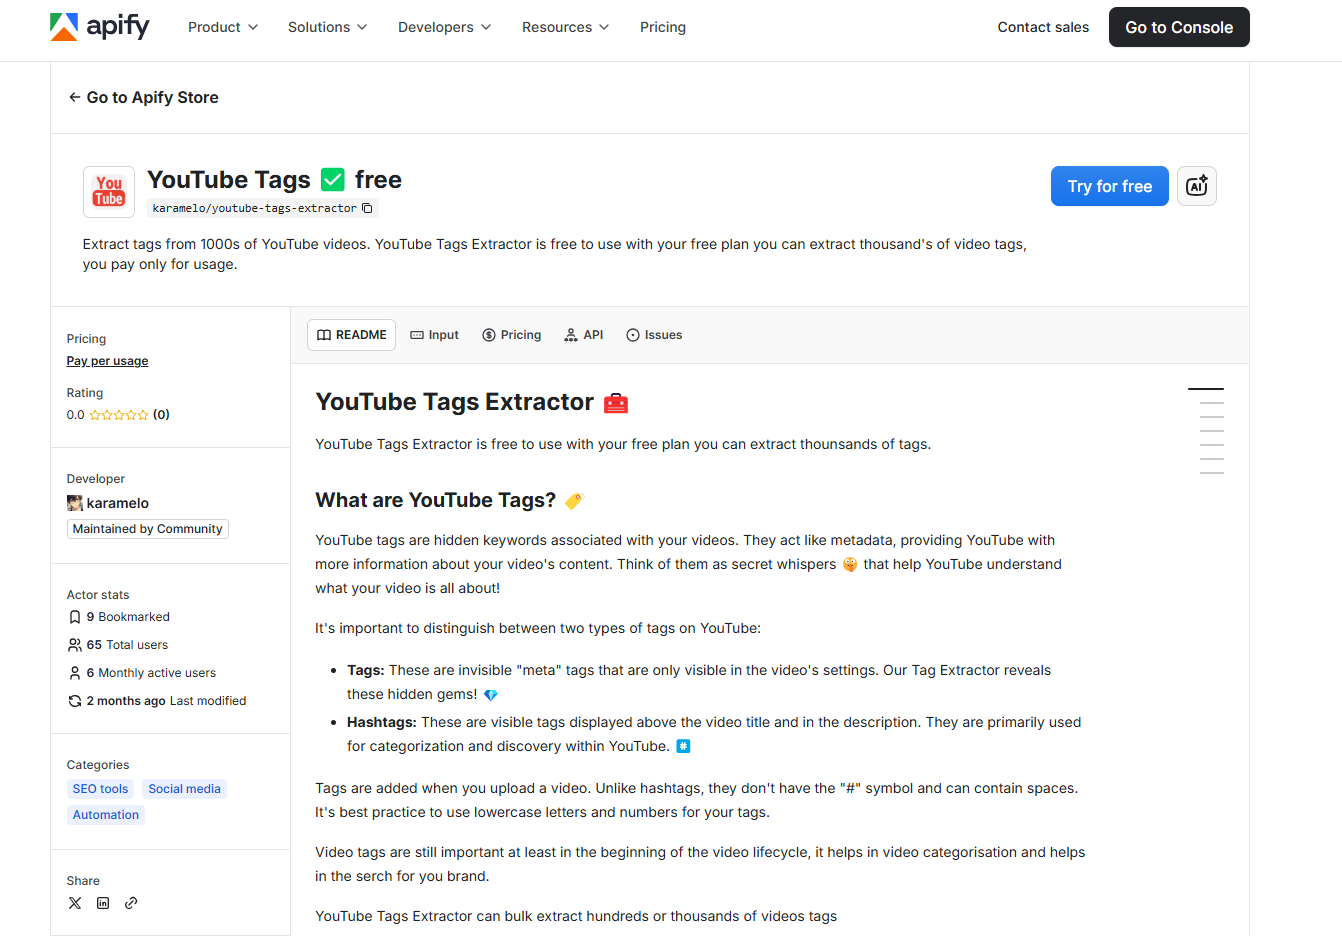Browse the SEO tools category
The width and height of the screenshot is (1342, 936).
[100, 788]
